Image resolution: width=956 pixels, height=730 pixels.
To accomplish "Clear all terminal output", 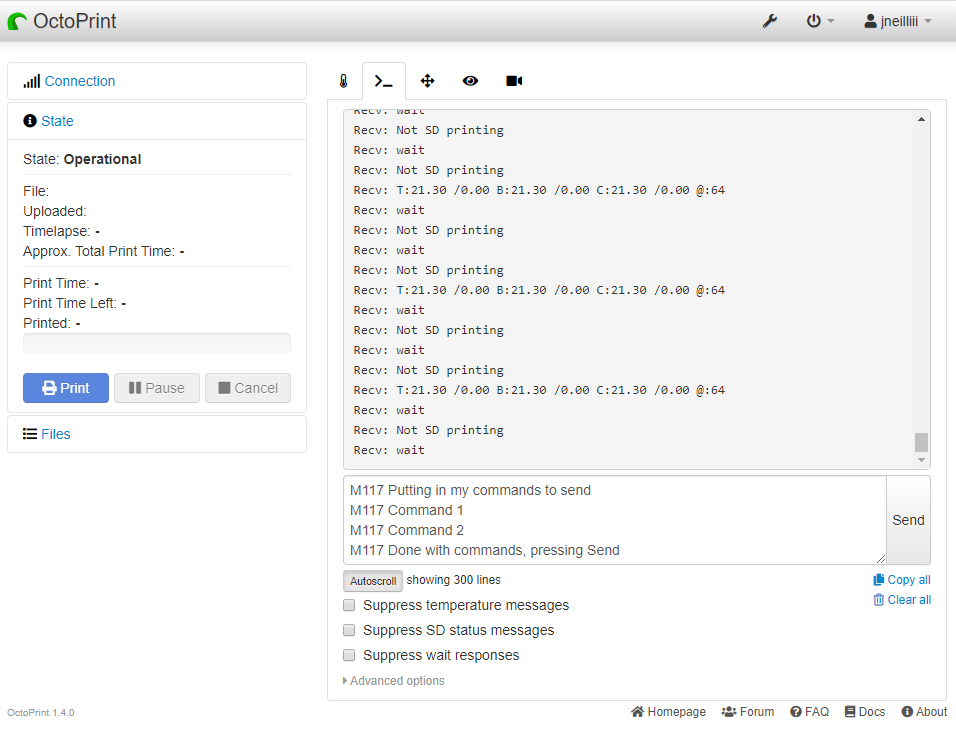I will pos(902,600).
